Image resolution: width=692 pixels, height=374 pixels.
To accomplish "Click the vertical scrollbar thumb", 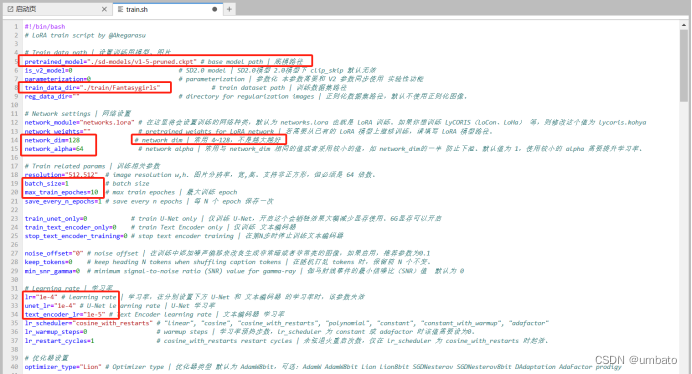I will (x=683, y=65).
